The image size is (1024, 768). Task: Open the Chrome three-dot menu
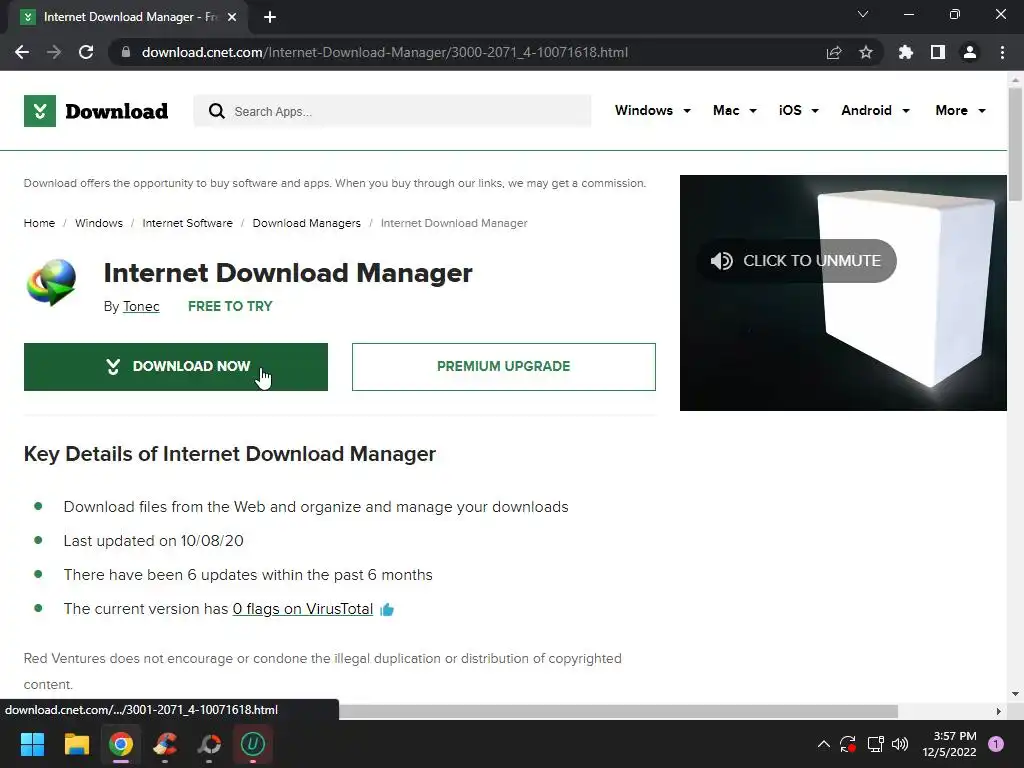[1002, 52]
